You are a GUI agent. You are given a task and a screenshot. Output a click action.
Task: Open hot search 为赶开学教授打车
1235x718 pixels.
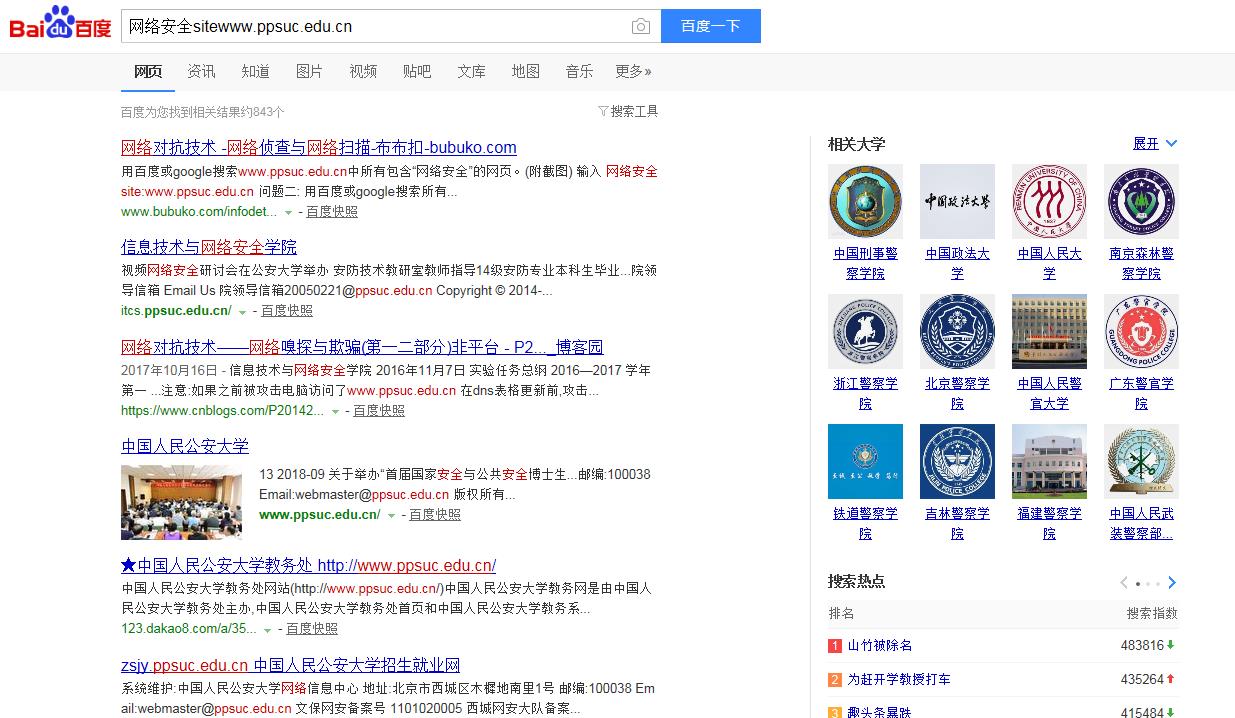coord(899,680)
